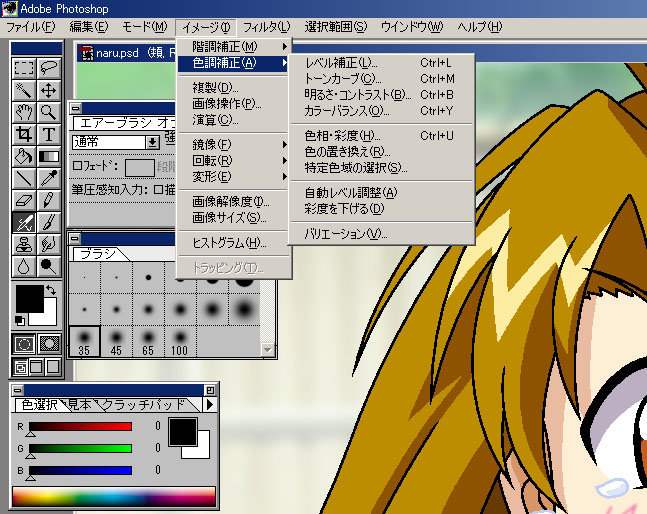
Task: Expand the 変形(E) submenu
Action: tap(235, 177)
